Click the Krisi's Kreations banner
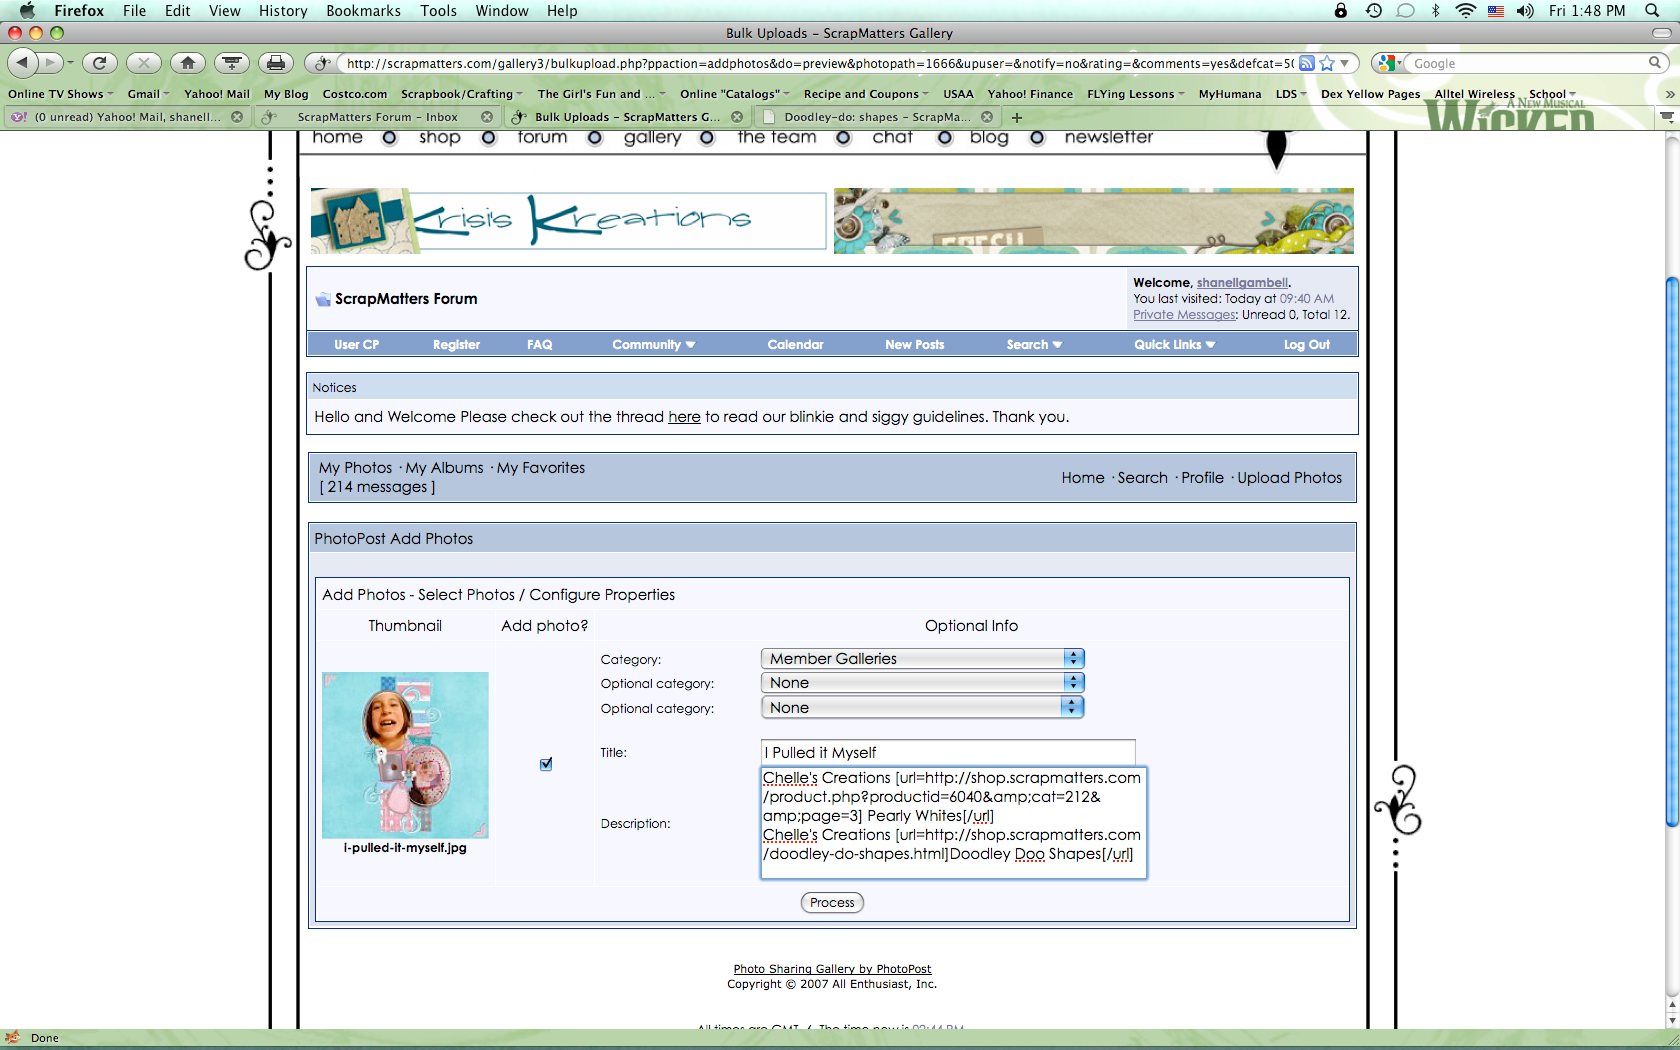1680x1050 pixels. pyautogui.click(x=568, y=220)
